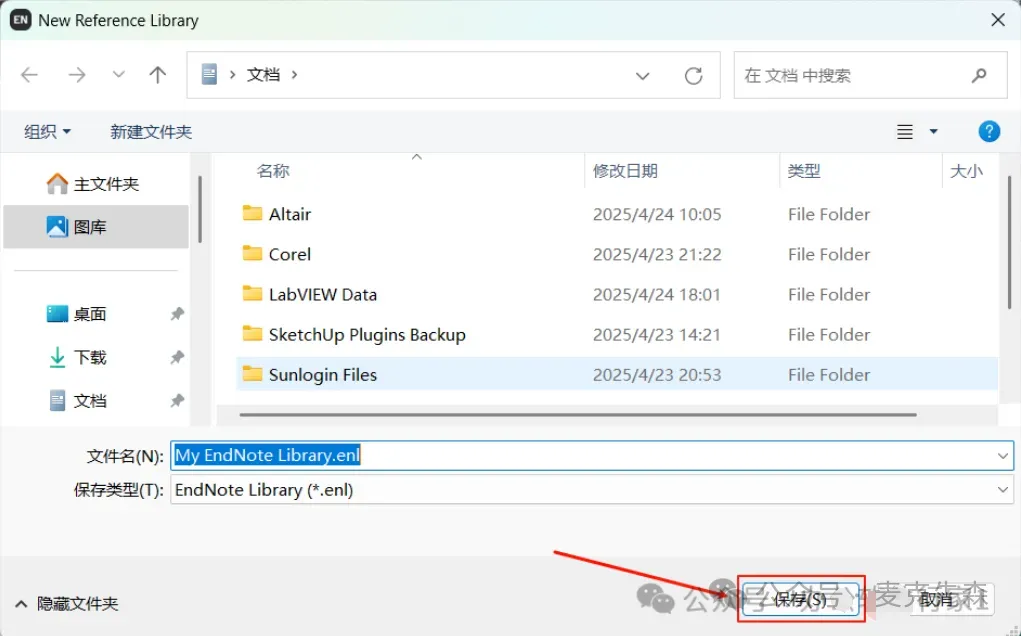This screenshot has height=636, width=1021.
Task: Open the 组织 menu
Action: [47, 131]
